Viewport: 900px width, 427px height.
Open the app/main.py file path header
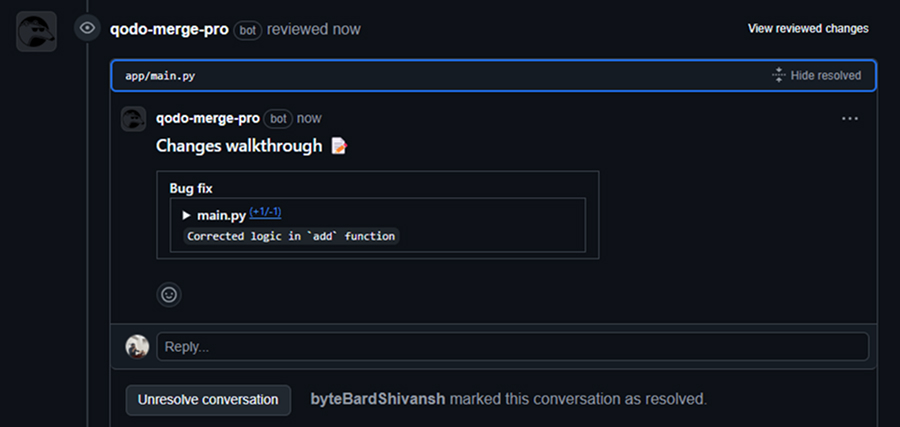160,76
